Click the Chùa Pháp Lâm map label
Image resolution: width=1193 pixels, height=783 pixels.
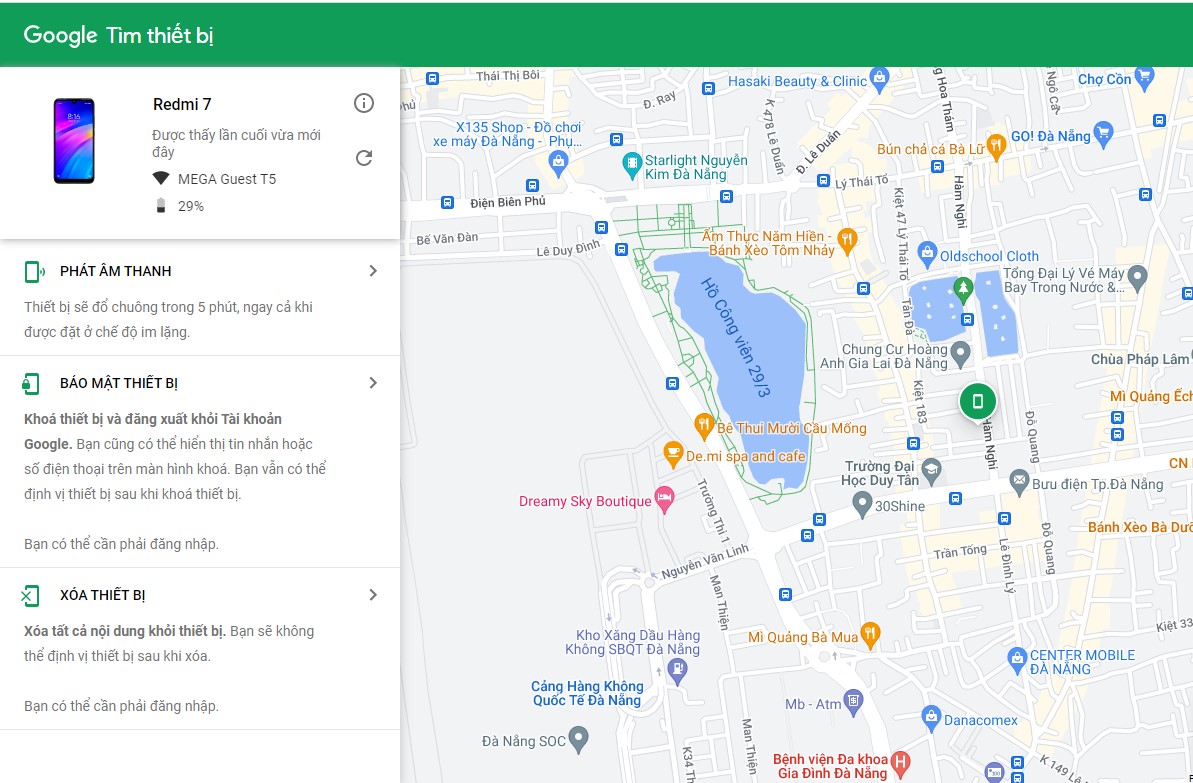point(1140,359)
